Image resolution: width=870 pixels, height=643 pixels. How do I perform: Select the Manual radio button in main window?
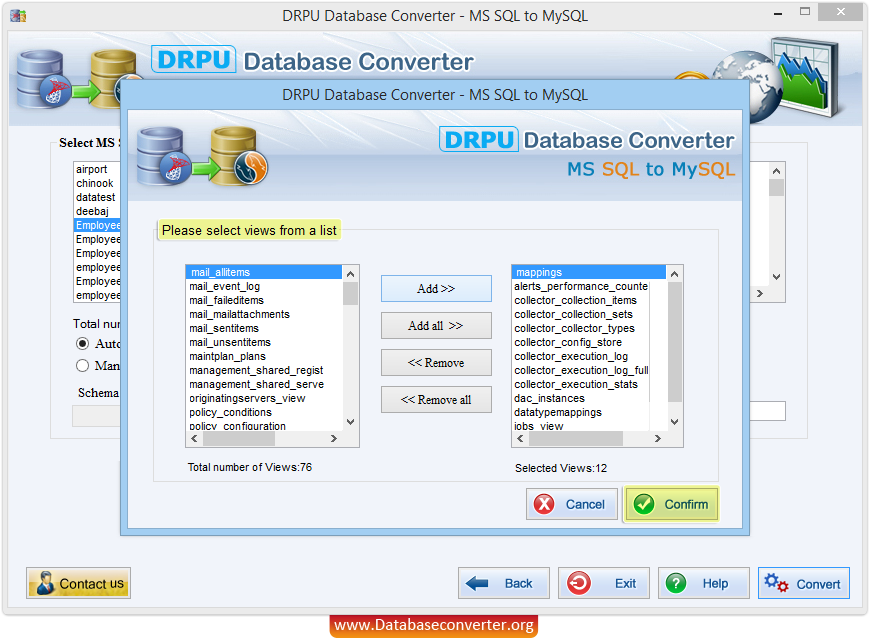point(82,366)
